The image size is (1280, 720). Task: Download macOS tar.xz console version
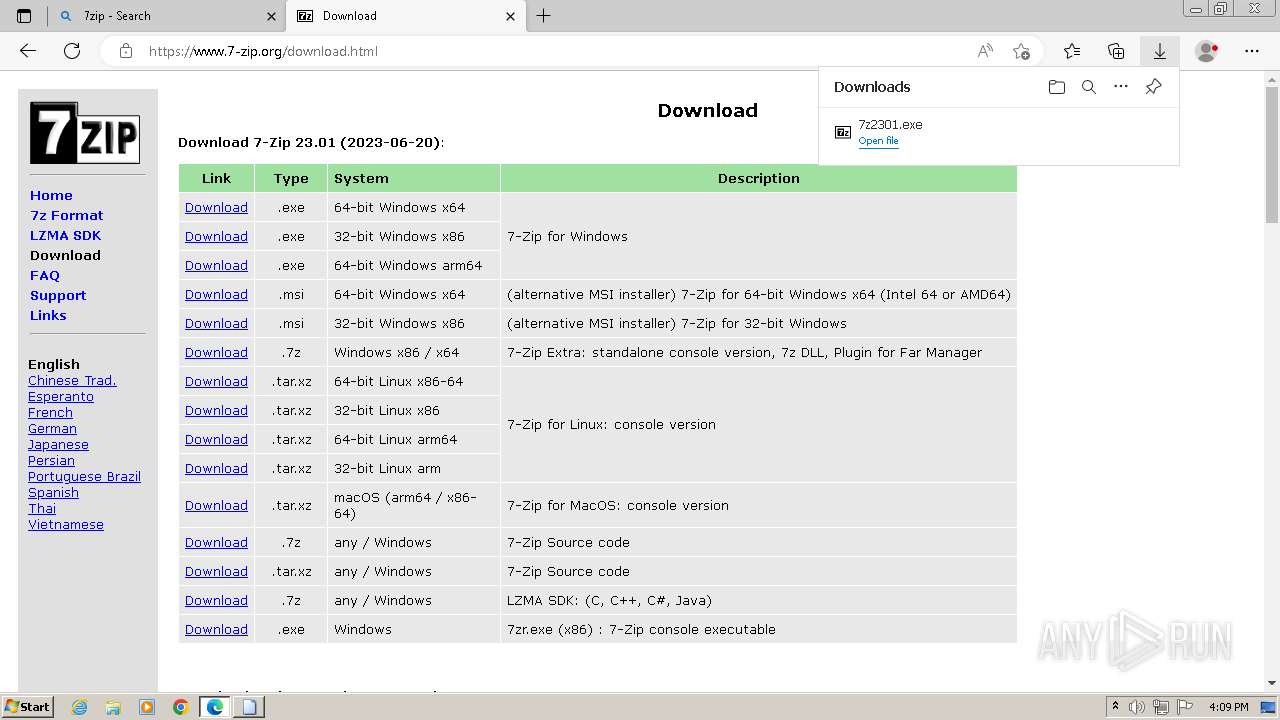[216, 505]
